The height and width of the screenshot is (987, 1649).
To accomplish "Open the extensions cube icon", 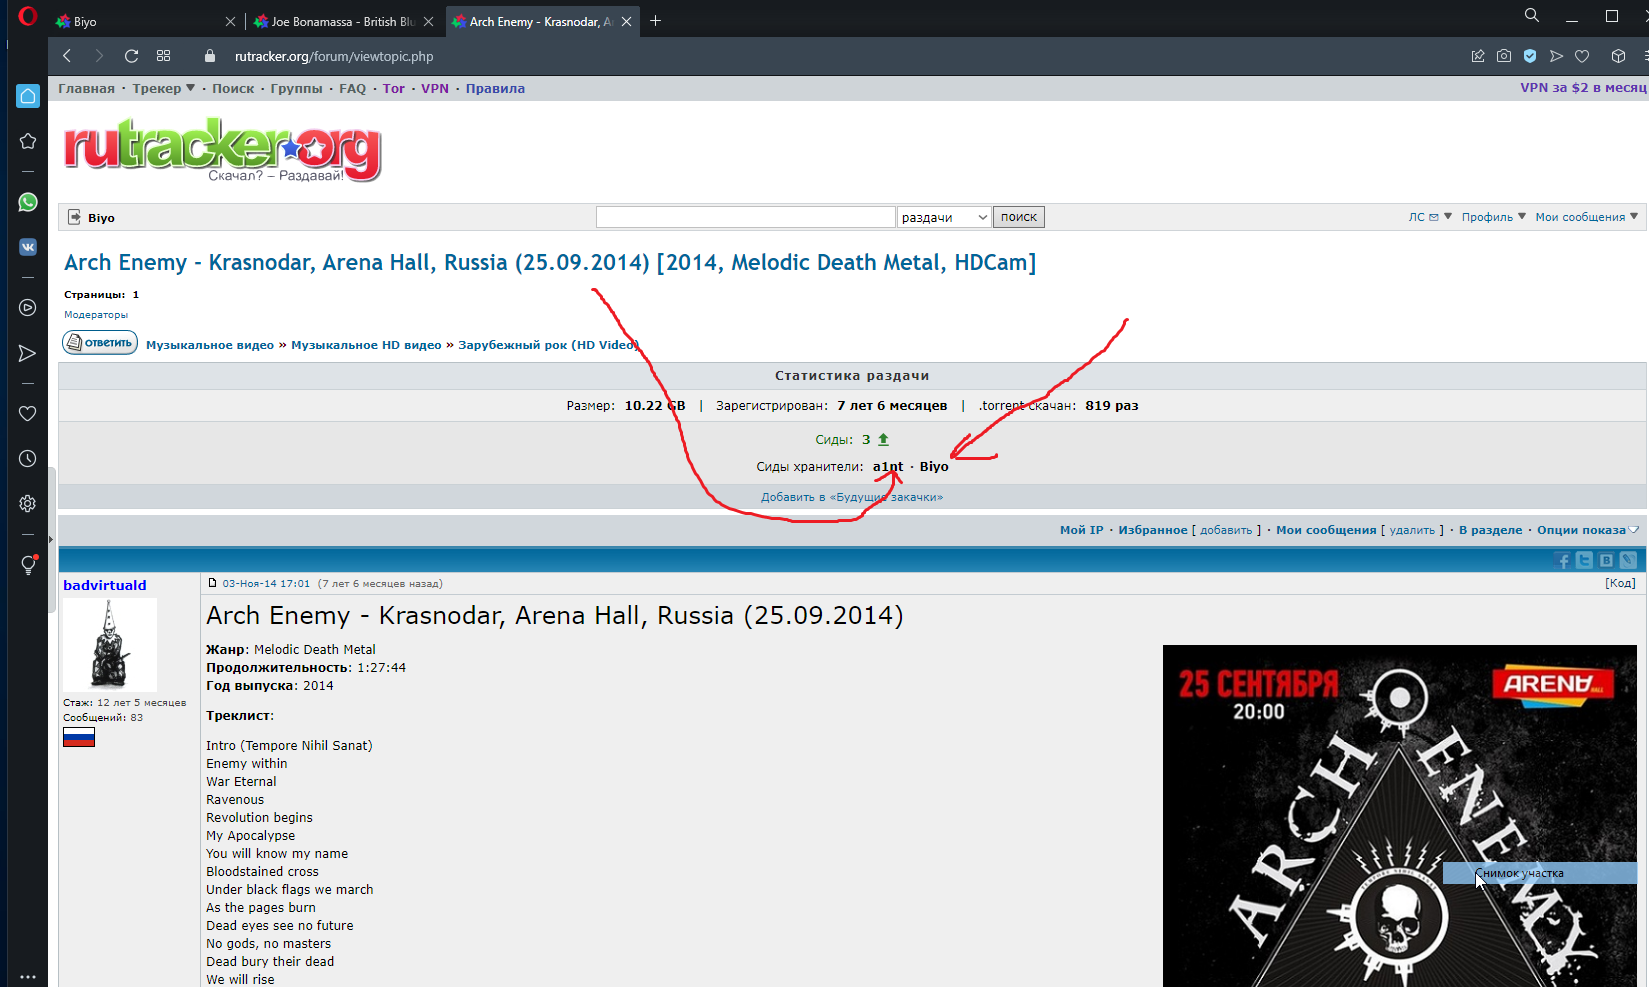I will pyautogui.click(x=1618, y=56).
